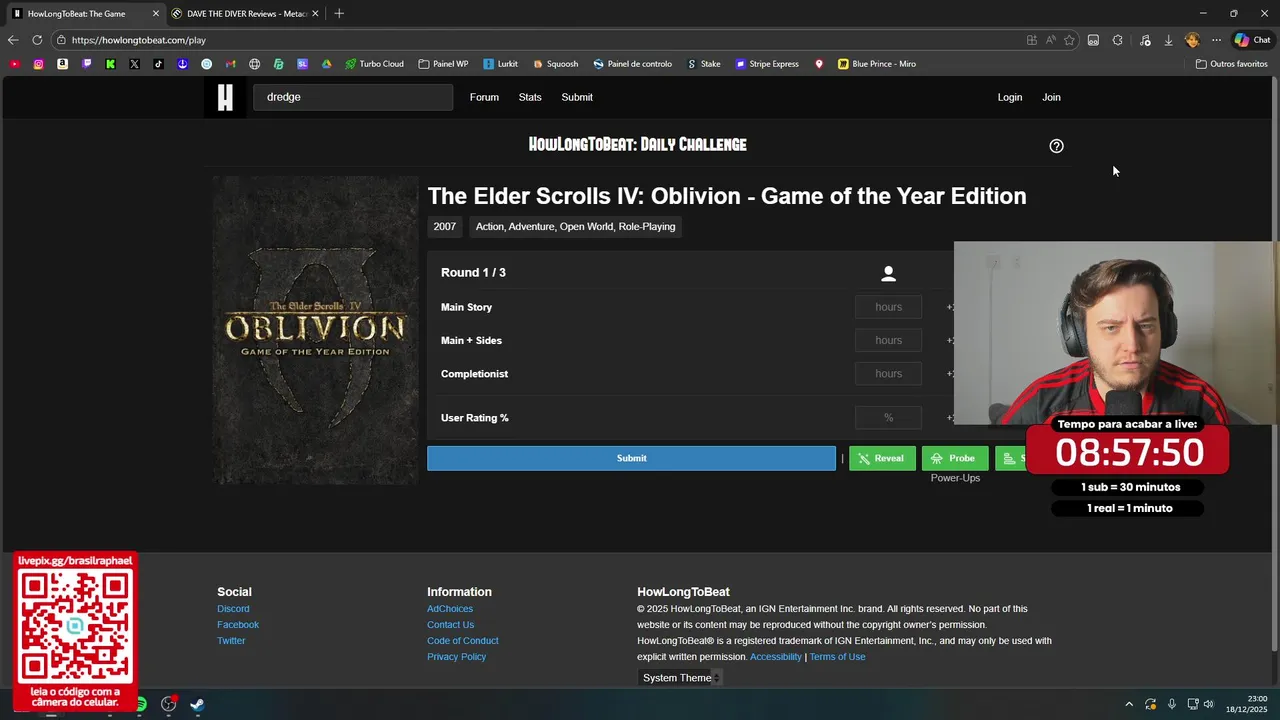Focus the Main Story hours field
Image resolution: width=1280 pixels, height=720 pixels.
(888, 307)
